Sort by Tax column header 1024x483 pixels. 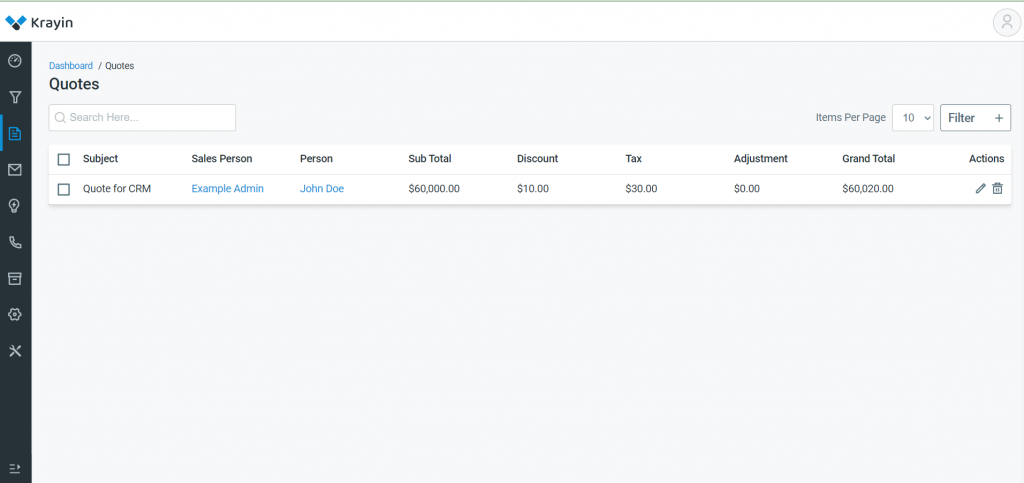(633, 159)
